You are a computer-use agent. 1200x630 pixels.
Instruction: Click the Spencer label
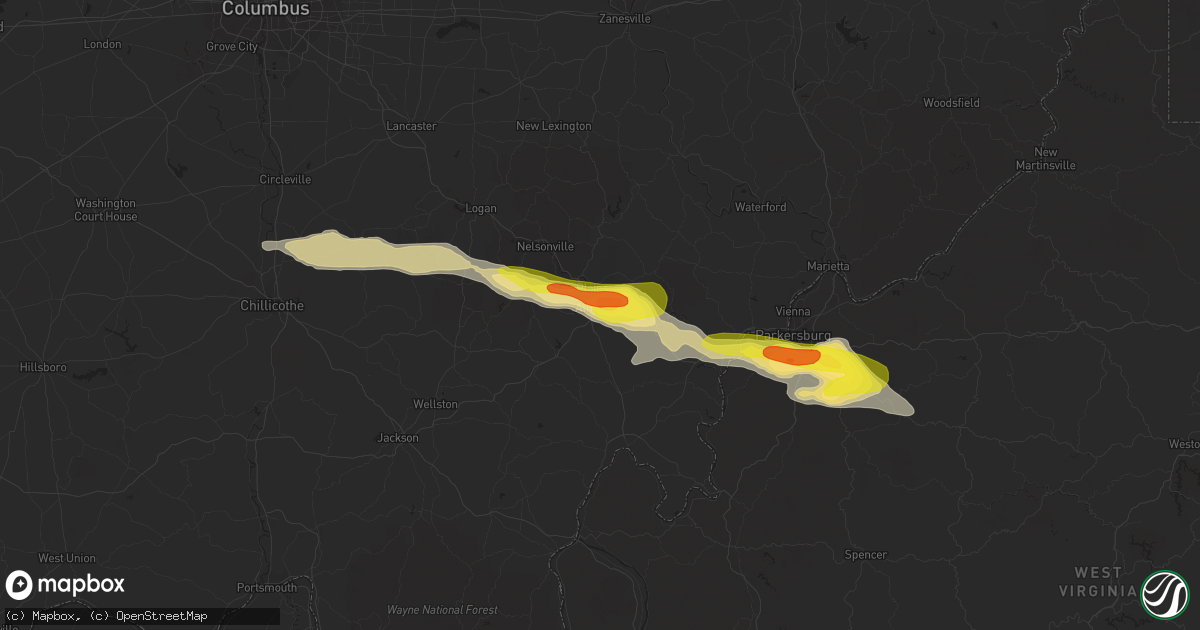(866, 555)
